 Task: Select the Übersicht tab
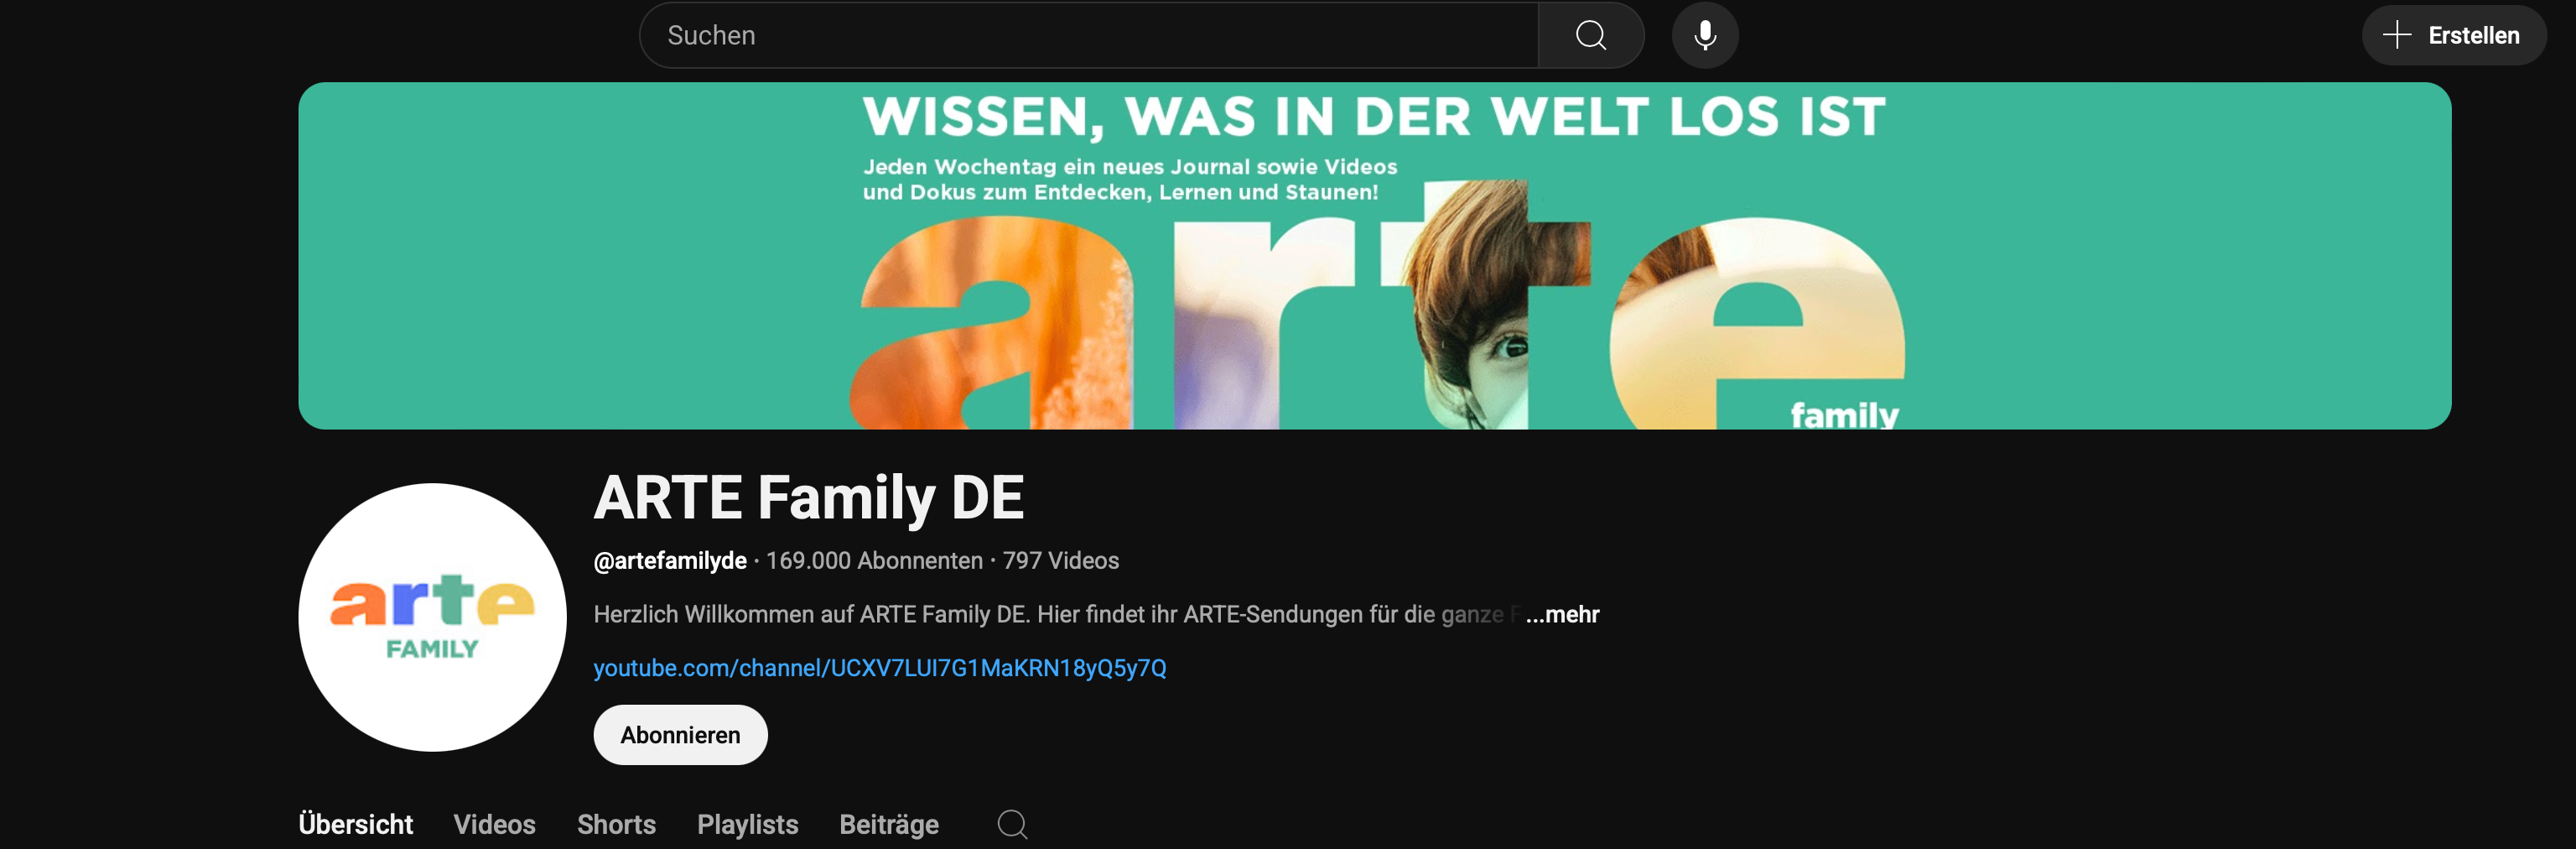[x=355, y=824]
